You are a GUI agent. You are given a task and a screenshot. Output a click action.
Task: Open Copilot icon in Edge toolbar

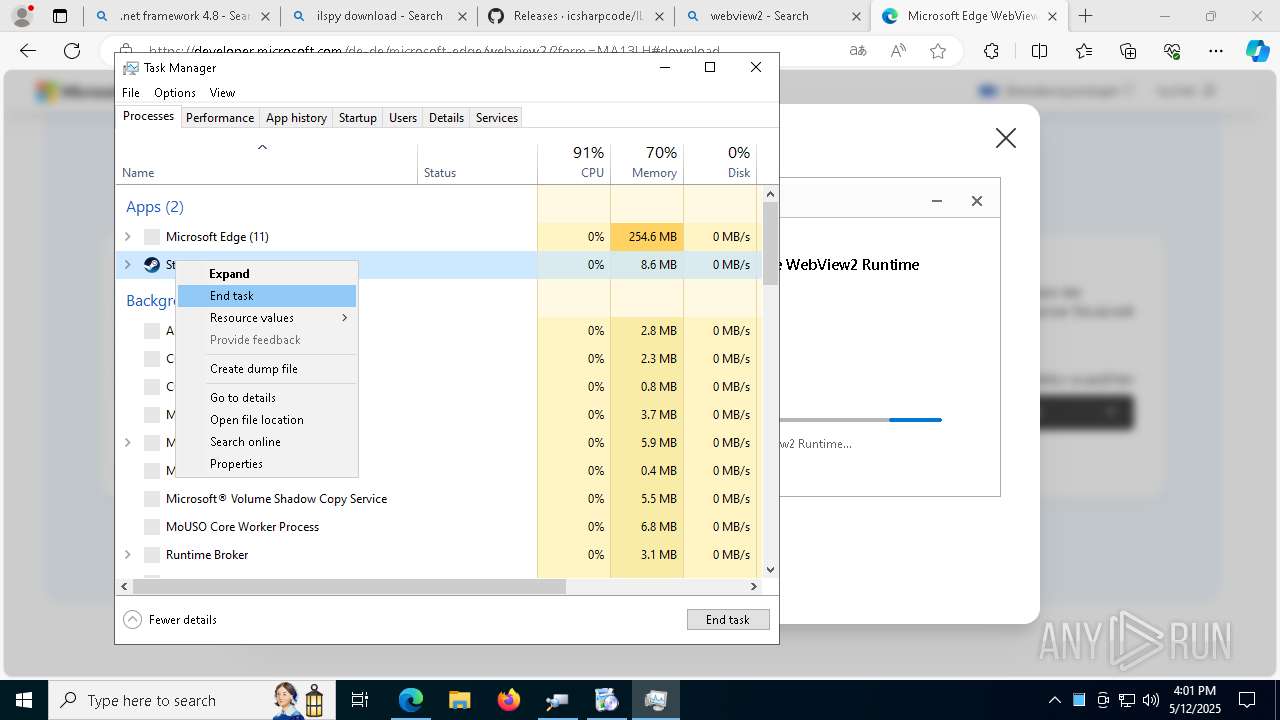tap(1257, 51)
